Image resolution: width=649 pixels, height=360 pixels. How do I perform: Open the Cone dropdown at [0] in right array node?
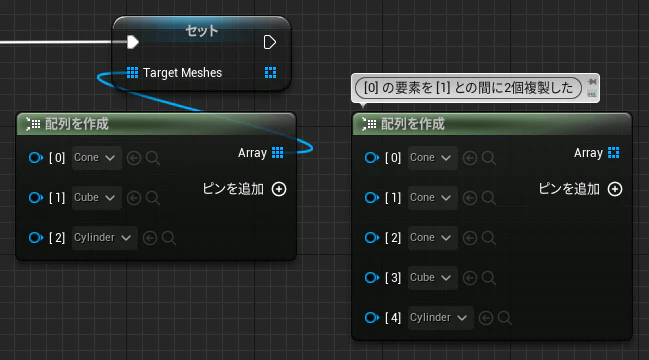[x=433, y=158]
